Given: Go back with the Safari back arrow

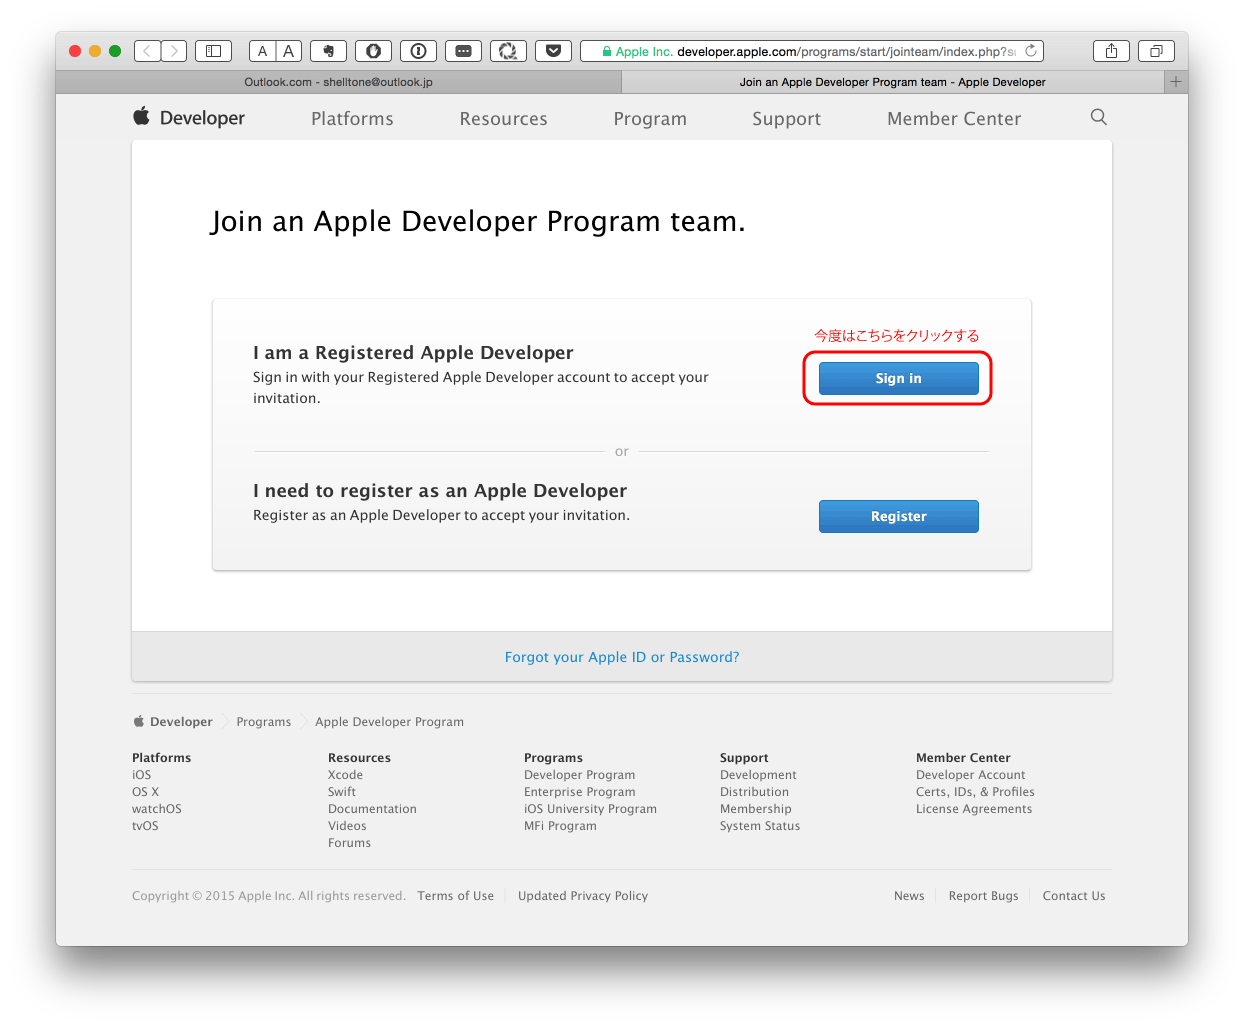Looking at the screenshot, I should (147, 51).
